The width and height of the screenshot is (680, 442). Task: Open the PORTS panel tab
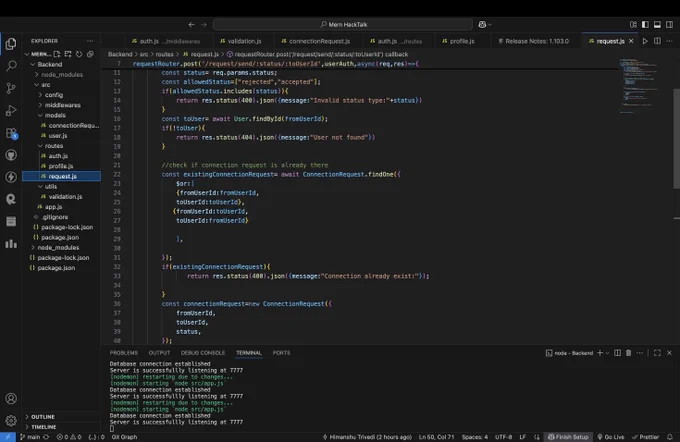281,353
